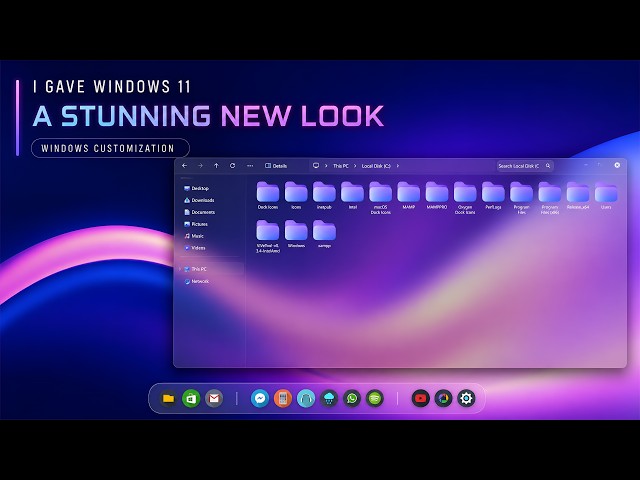
Task: Click the Windows Customization pill label
Action: 110,148
